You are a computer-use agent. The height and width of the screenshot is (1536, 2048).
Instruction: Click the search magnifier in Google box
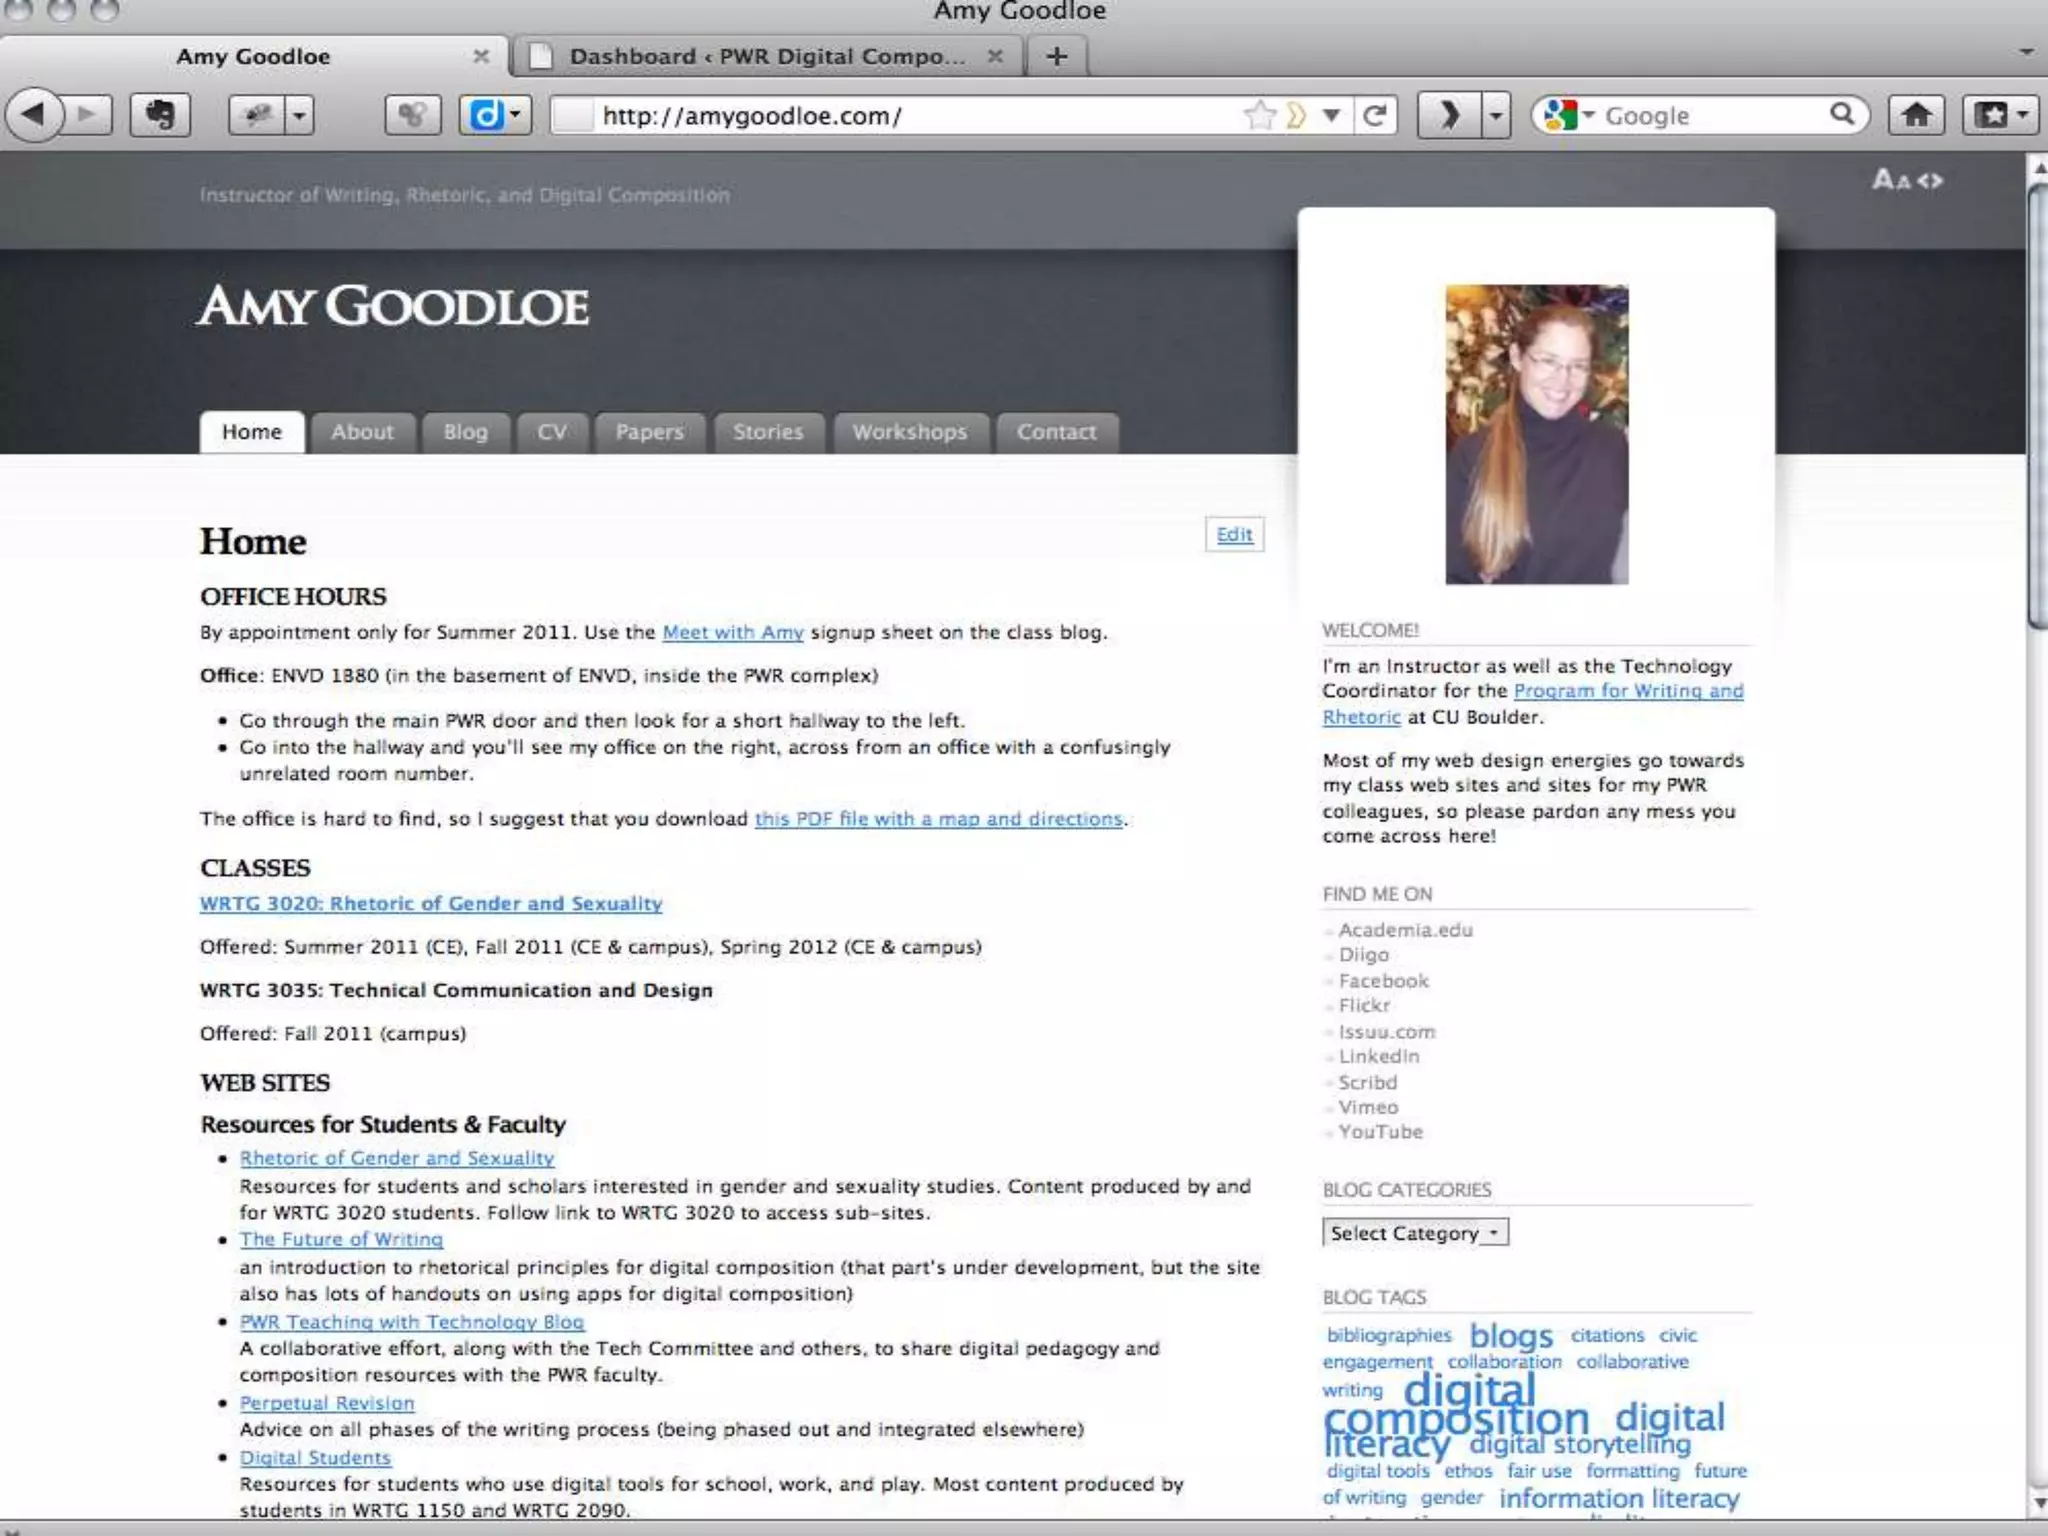point(1841,115)
